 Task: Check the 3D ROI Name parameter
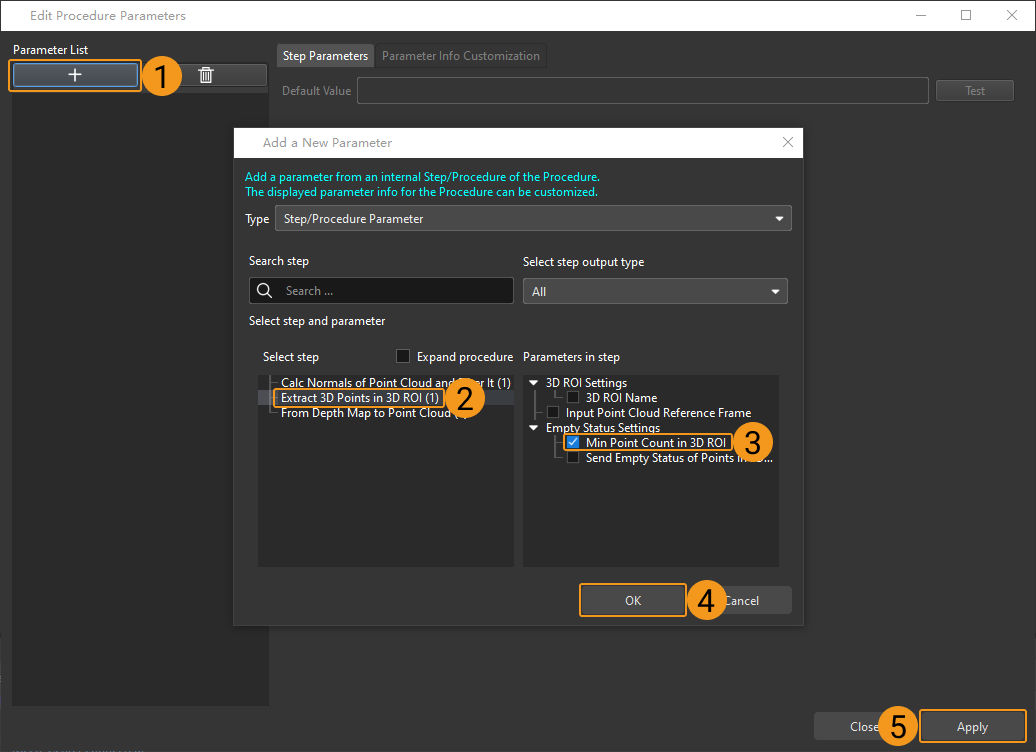(573, 398)
